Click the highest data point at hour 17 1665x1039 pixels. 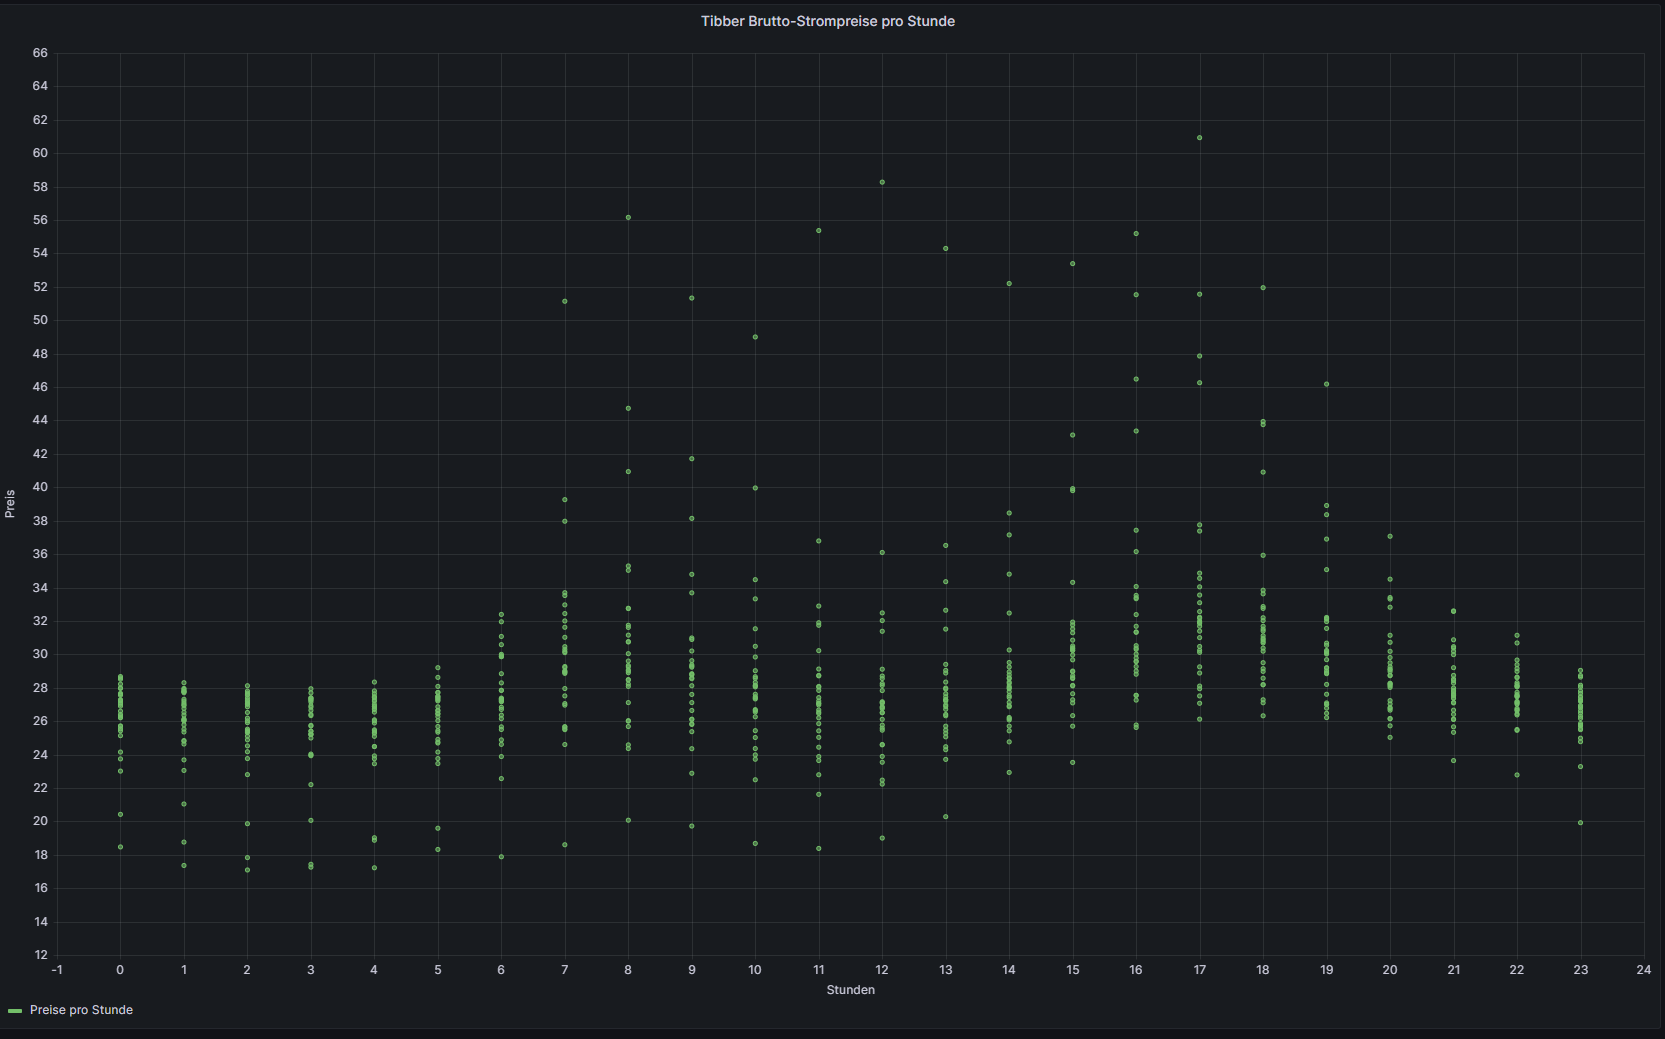pos(1199,138)
